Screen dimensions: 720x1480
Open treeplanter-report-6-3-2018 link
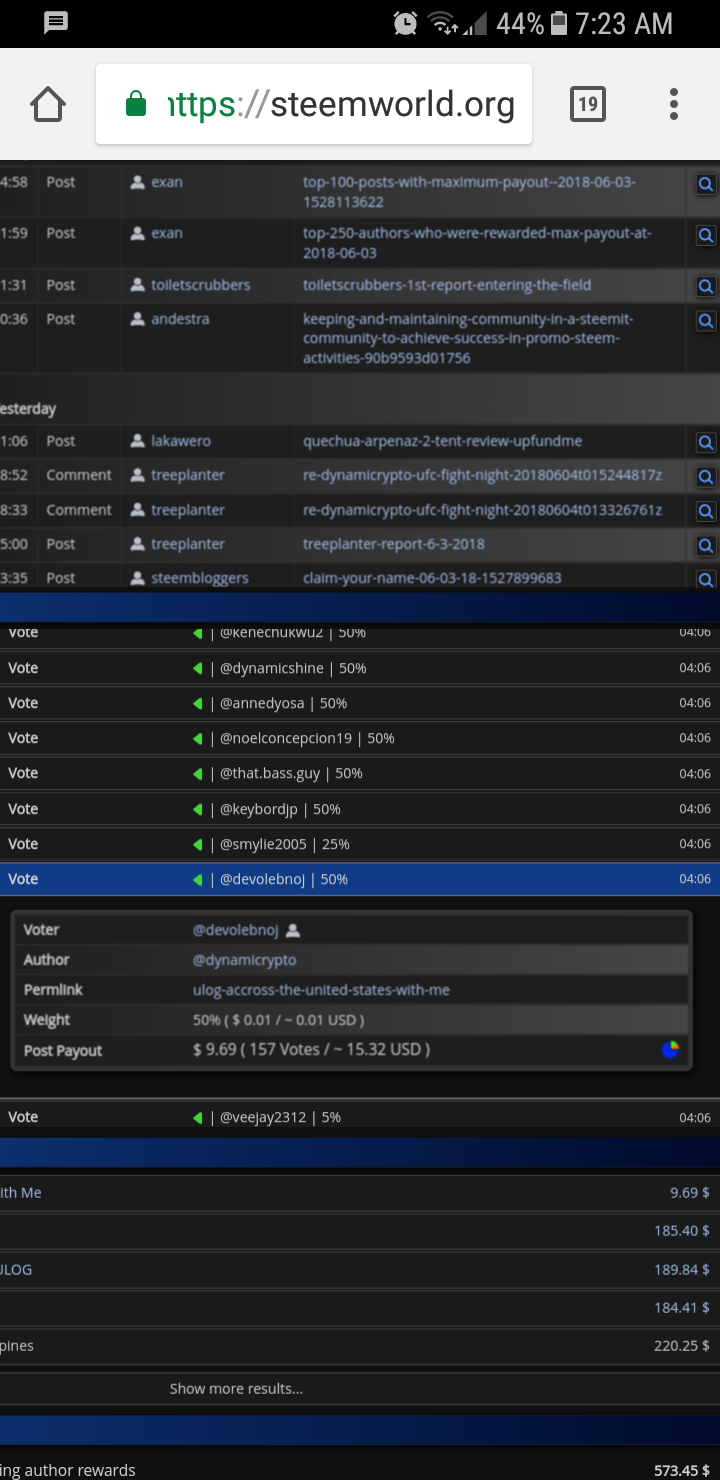pyautogui.click(x=394, y=544)
